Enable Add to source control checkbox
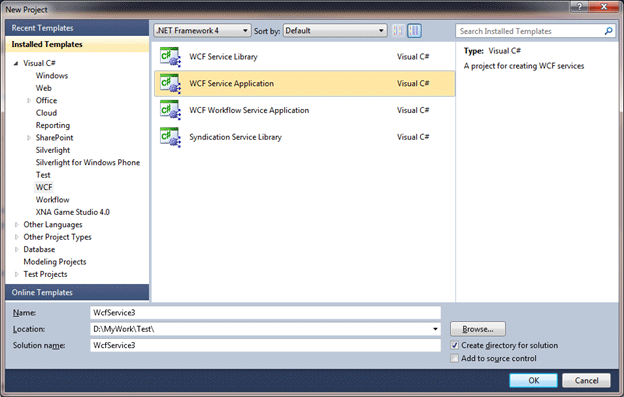The image size is (624, 397). (x=454, y=358)
